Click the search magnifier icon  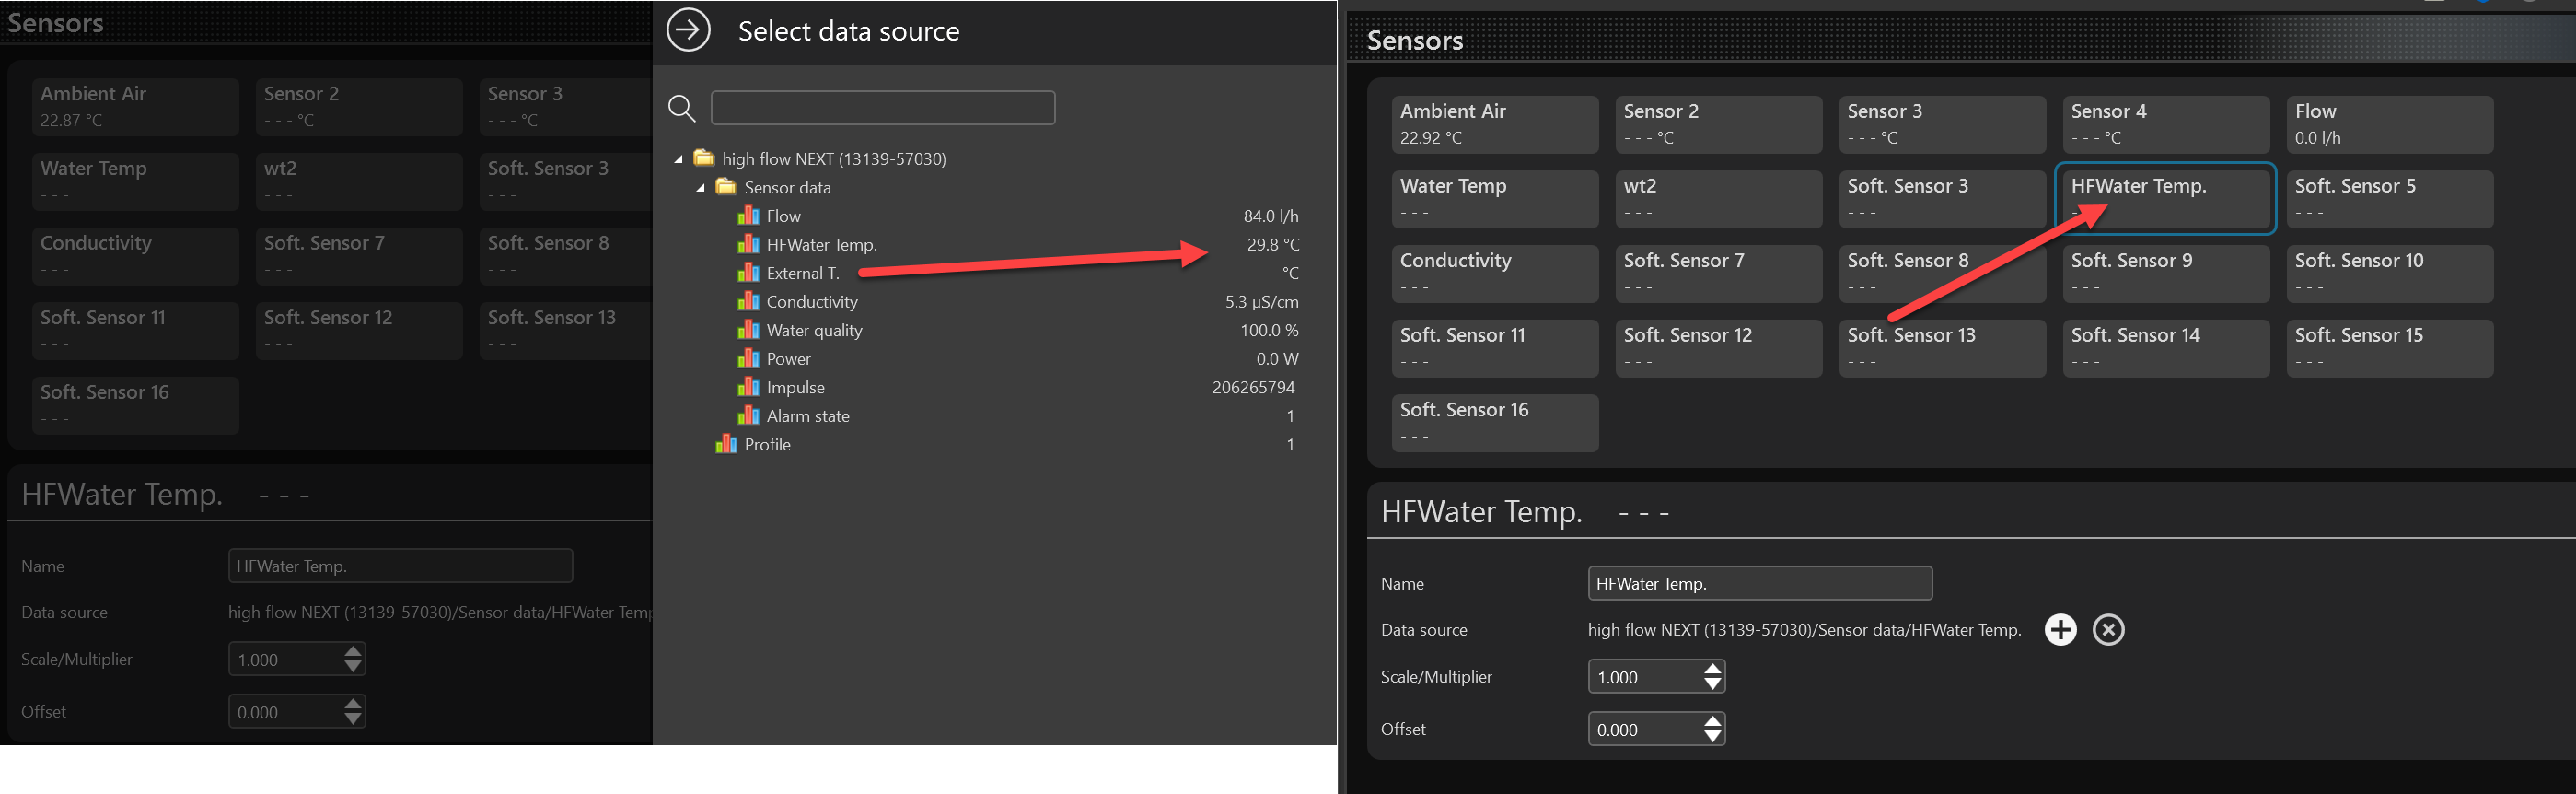(x=682, y=108)
